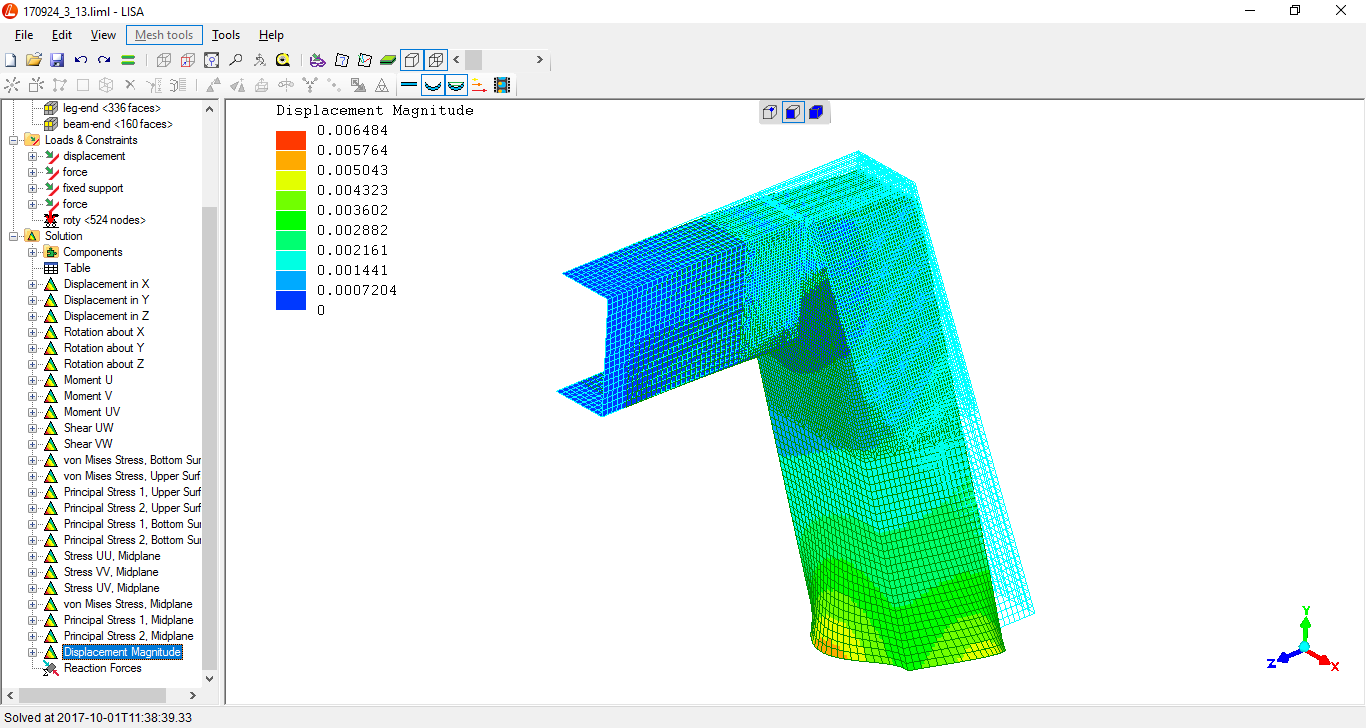Play the filmstrip animation icon
The image size is (1366, 728).
tap(502, 85)
